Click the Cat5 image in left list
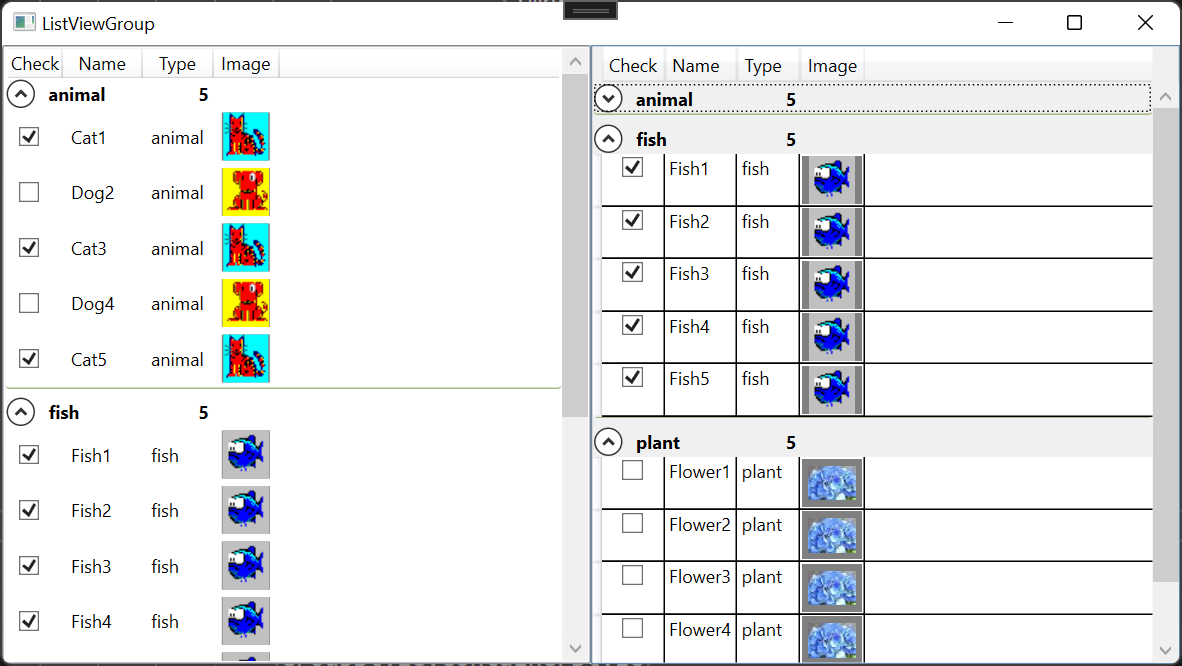The height and width of the screenshot is (666, 1182). click(246, 358)
